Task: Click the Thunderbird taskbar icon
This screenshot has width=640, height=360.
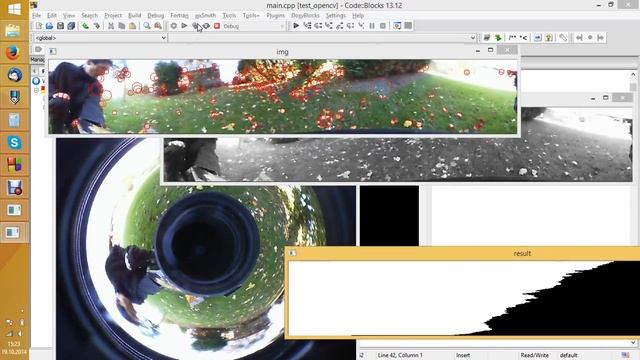Action: [14, 75]
